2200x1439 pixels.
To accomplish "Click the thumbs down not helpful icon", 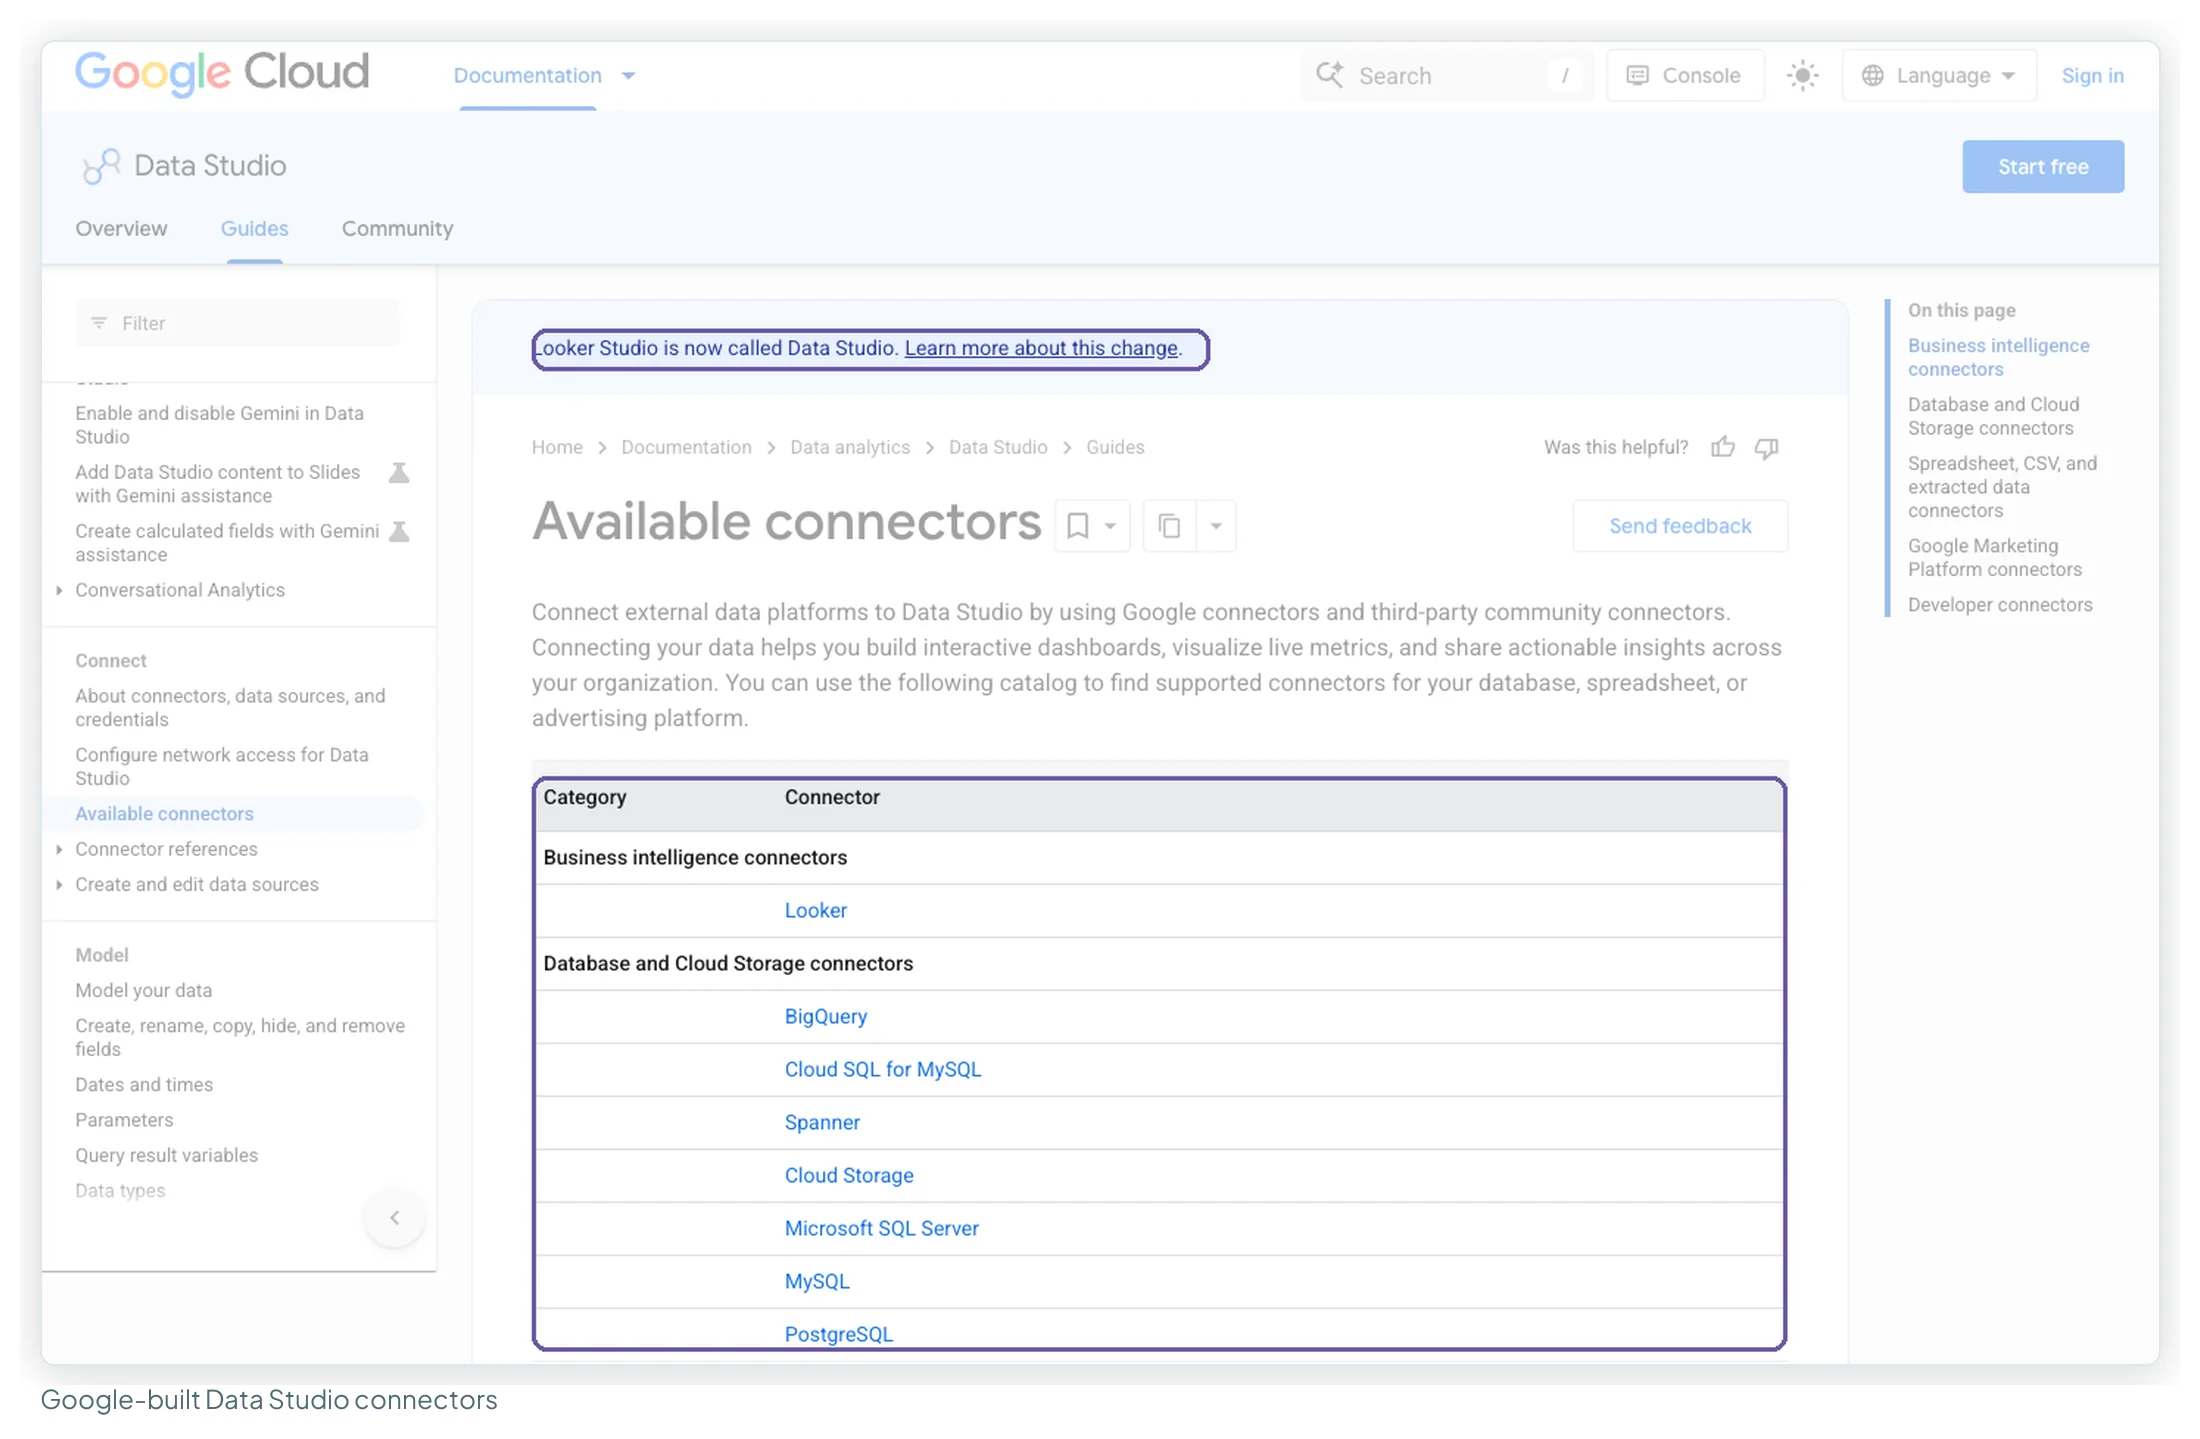I will [1767, 447].
